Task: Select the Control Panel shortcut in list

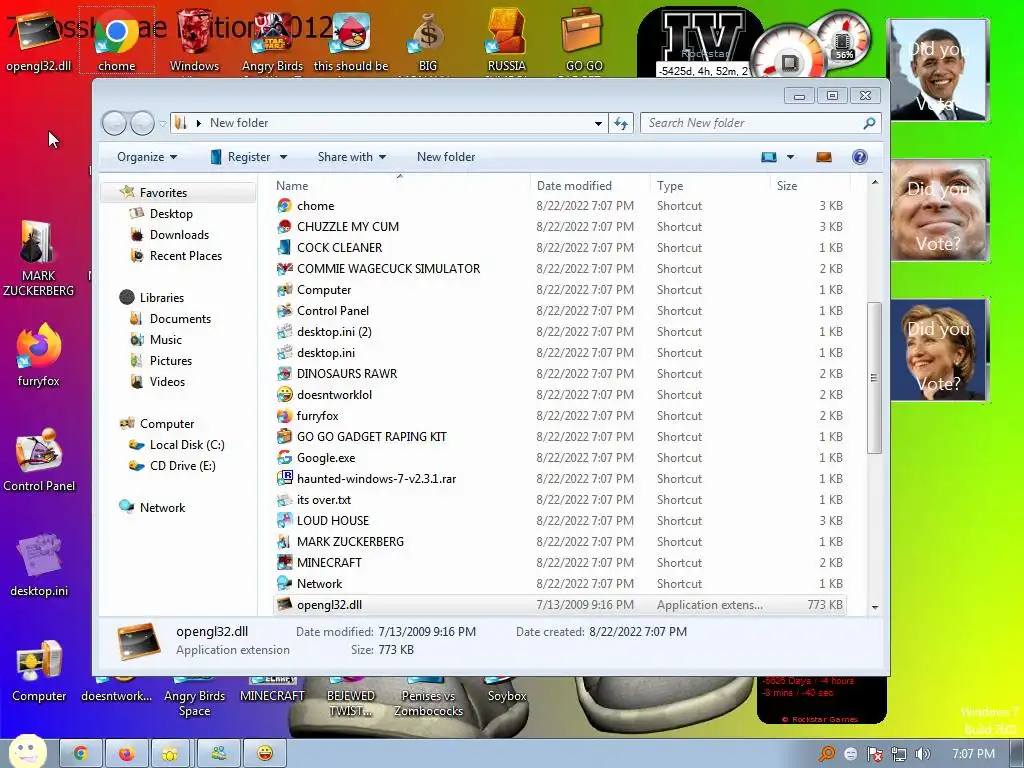Action: pyautogui.click(x=332, y=311)
